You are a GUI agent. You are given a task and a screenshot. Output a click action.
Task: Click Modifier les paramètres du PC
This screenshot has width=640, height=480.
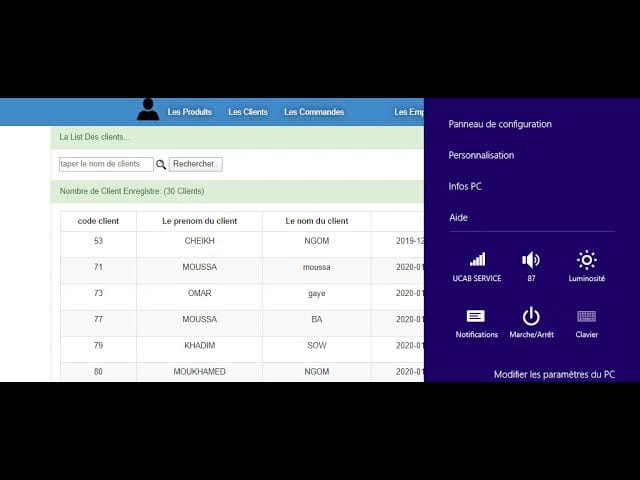point(554,374)
